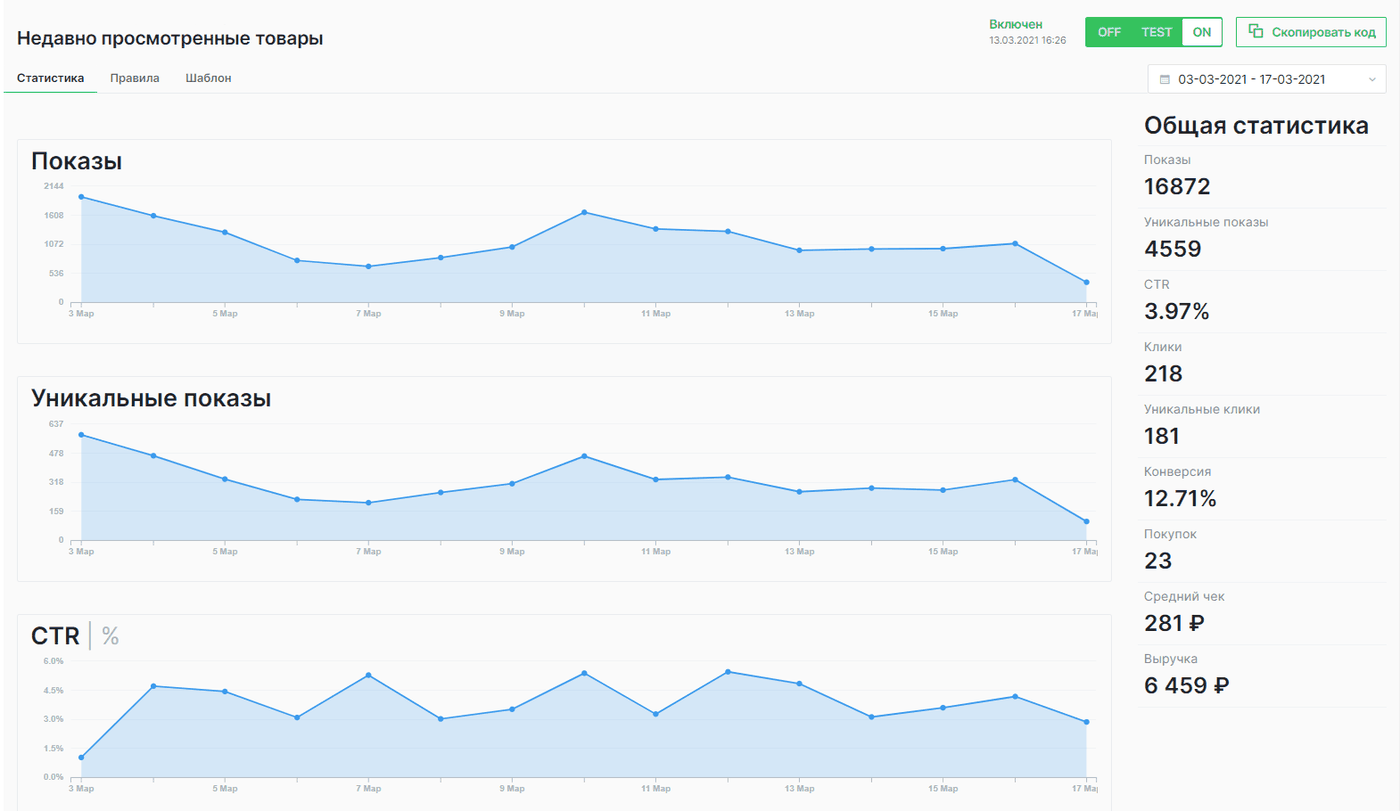1400x811 pixels.
Task: Click the Средний чек value 281 ₽
Action: 1174,623
